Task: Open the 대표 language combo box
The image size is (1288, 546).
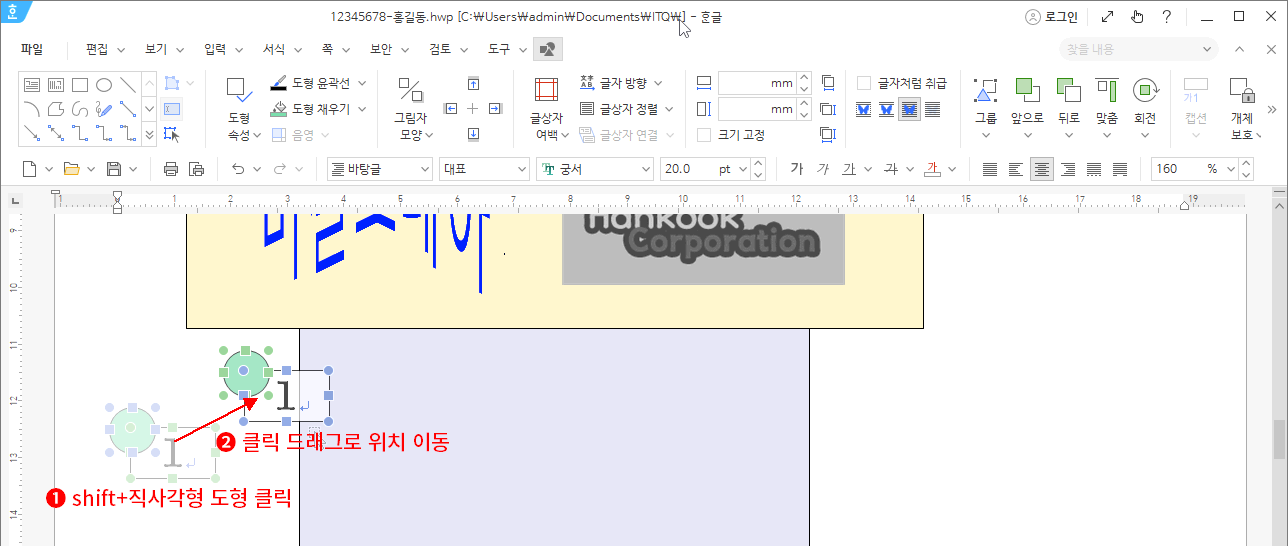Action: 484,169
